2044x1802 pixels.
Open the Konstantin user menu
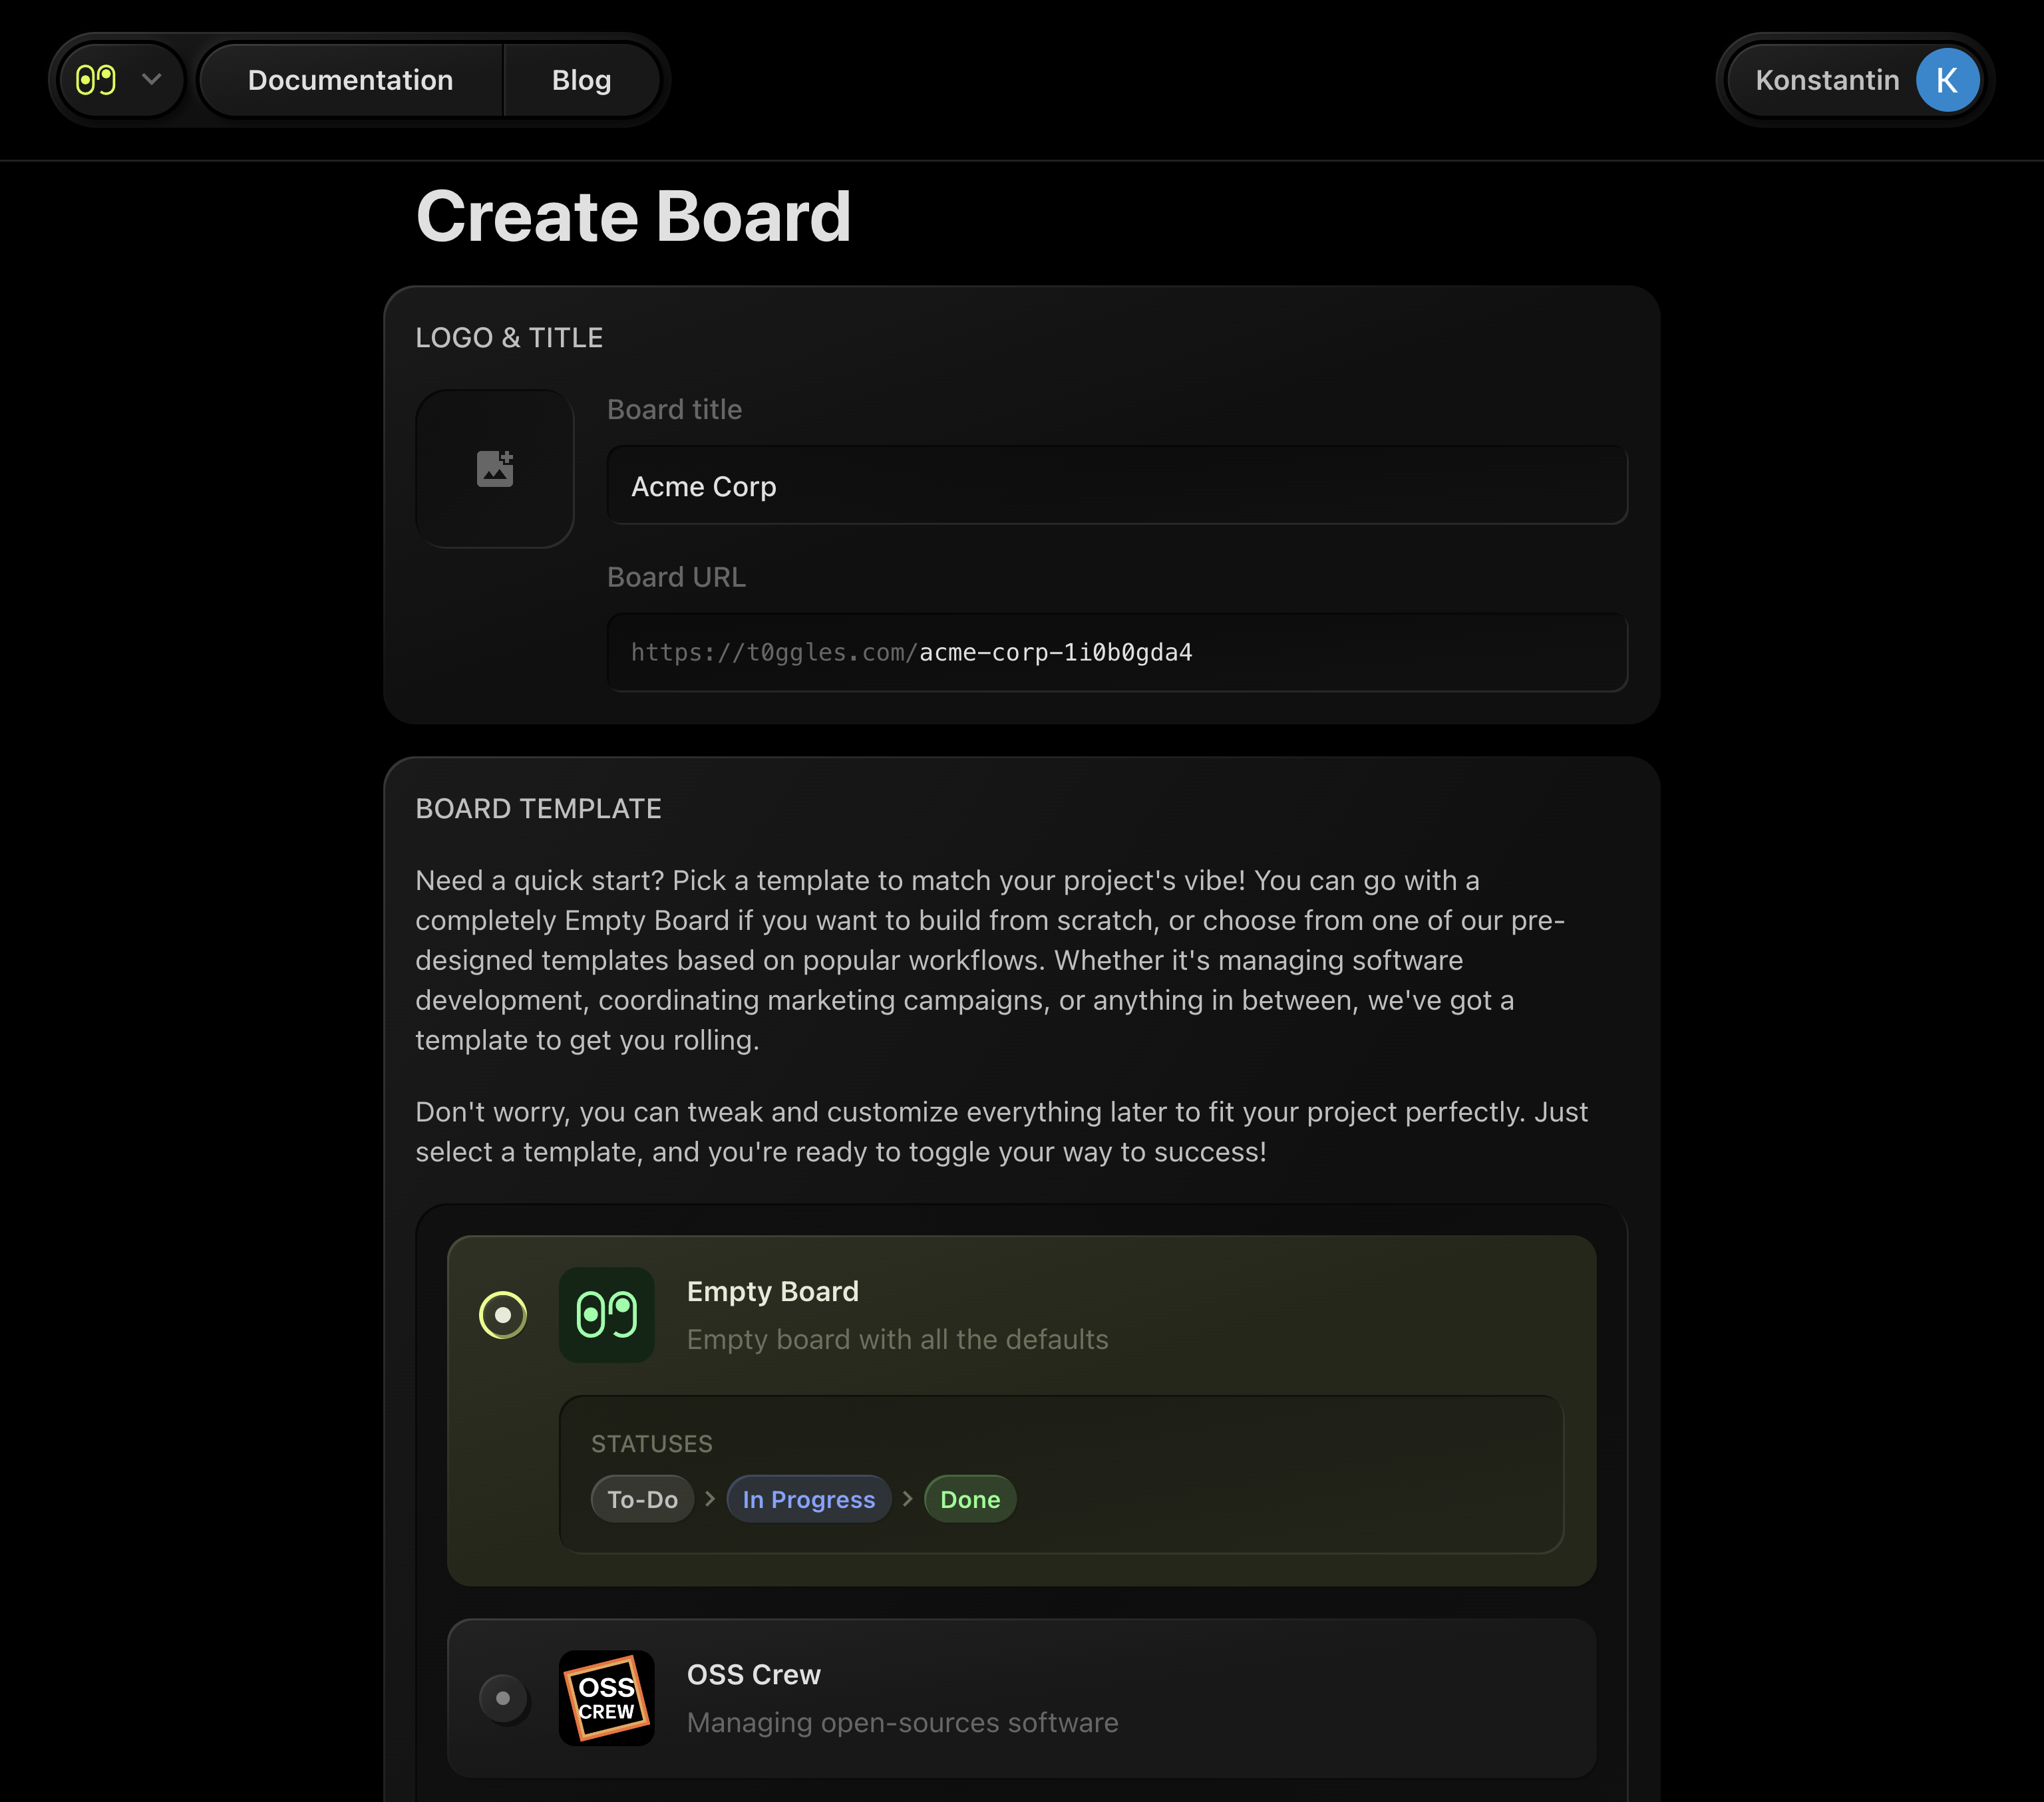[x=1826, y=80]
